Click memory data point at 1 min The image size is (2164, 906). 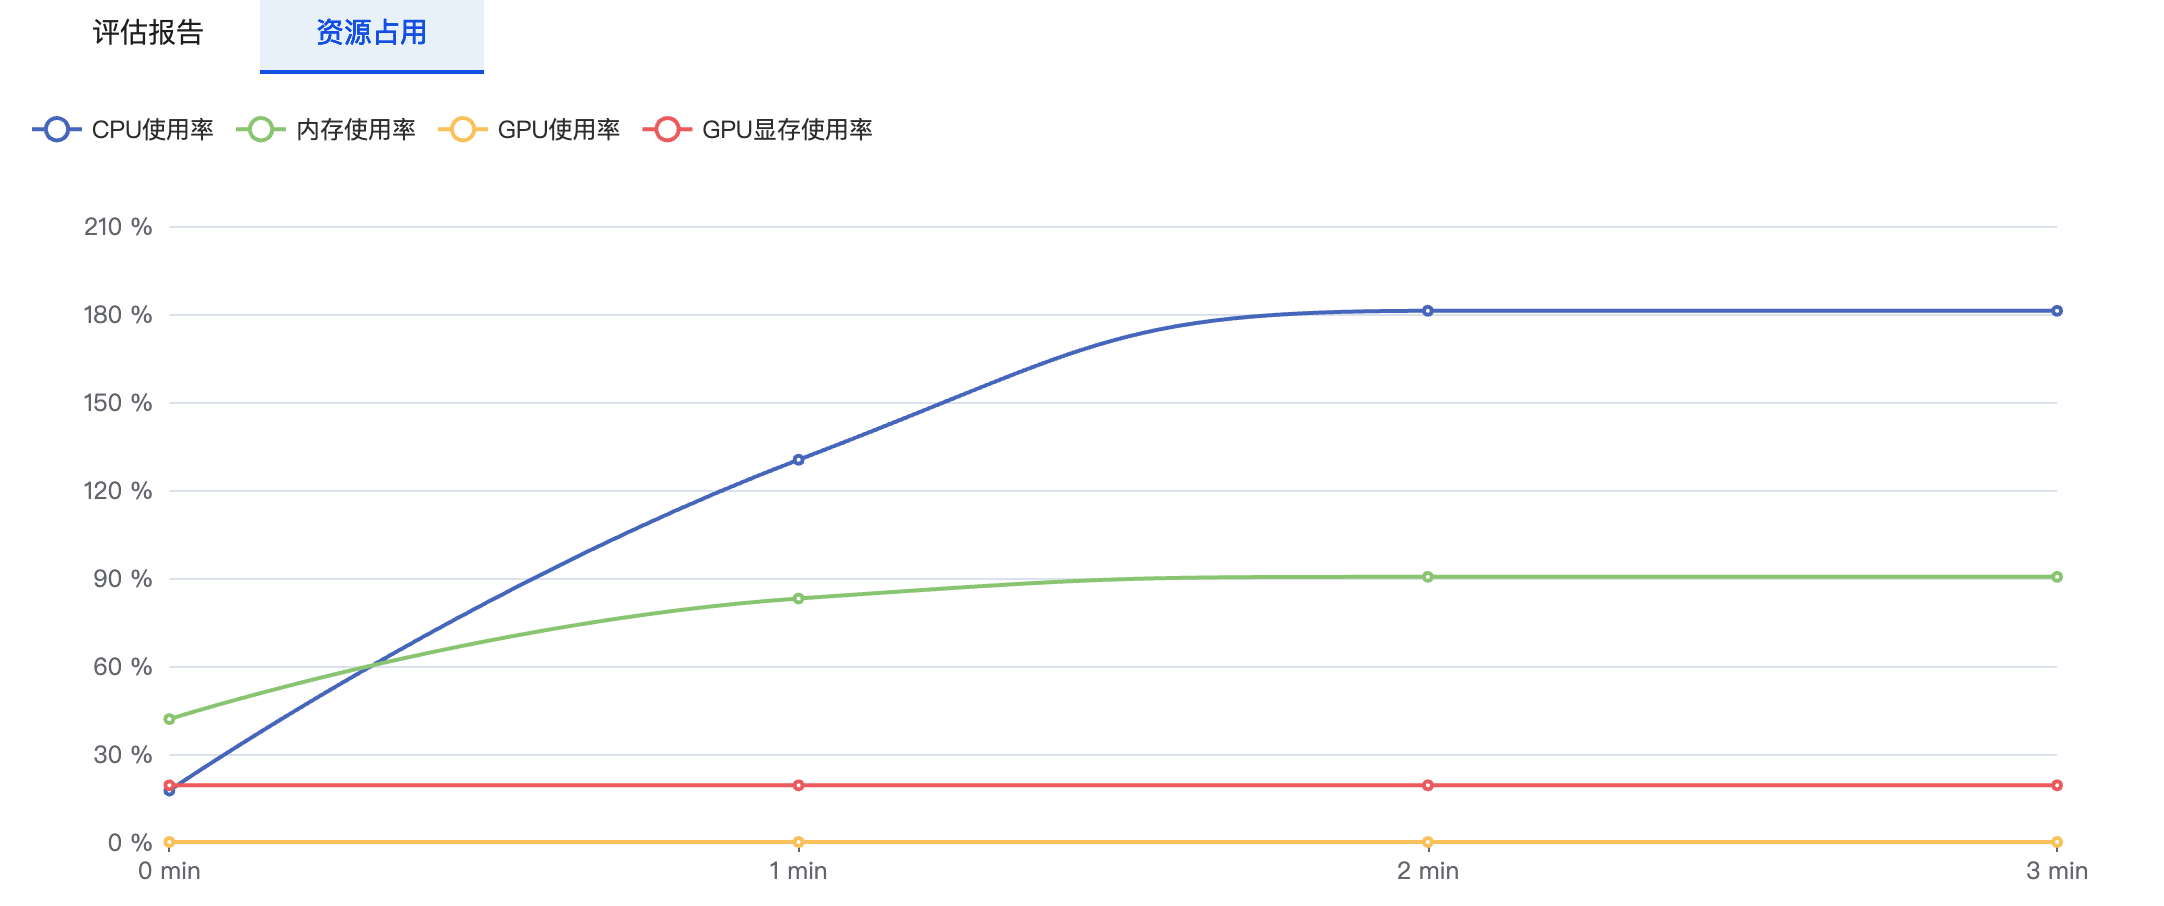click(x=798, y=599)
